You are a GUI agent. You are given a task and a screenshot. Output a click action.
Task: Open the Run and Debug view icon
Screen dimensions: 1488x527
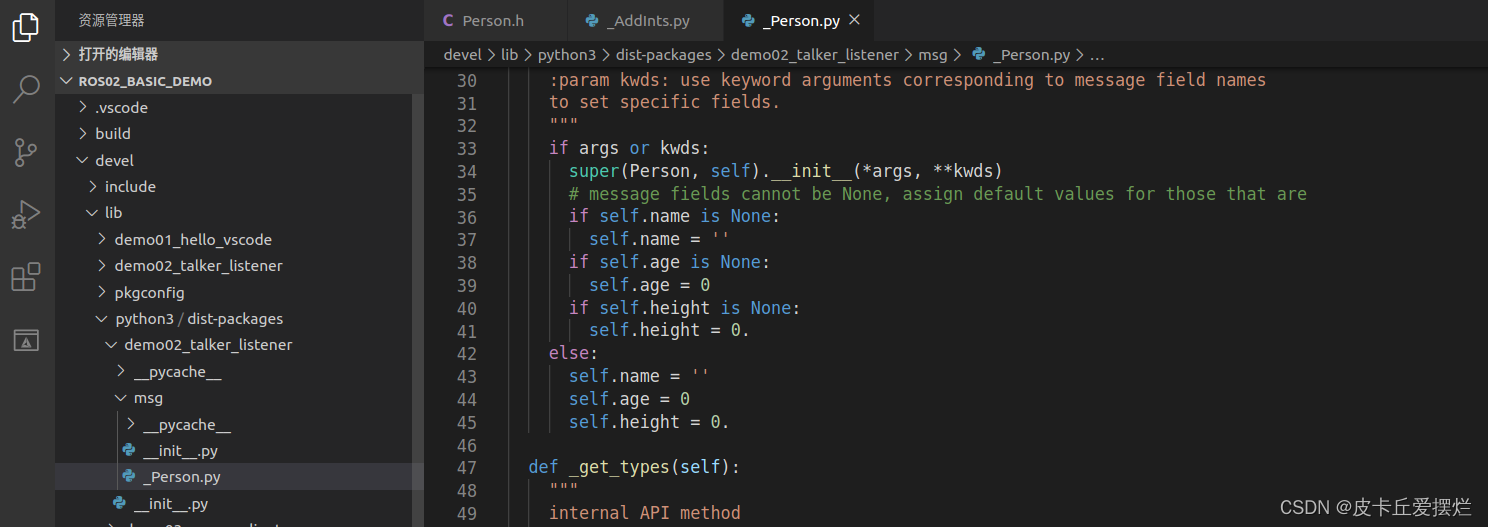pyautogui.click(x=26, y=214)
